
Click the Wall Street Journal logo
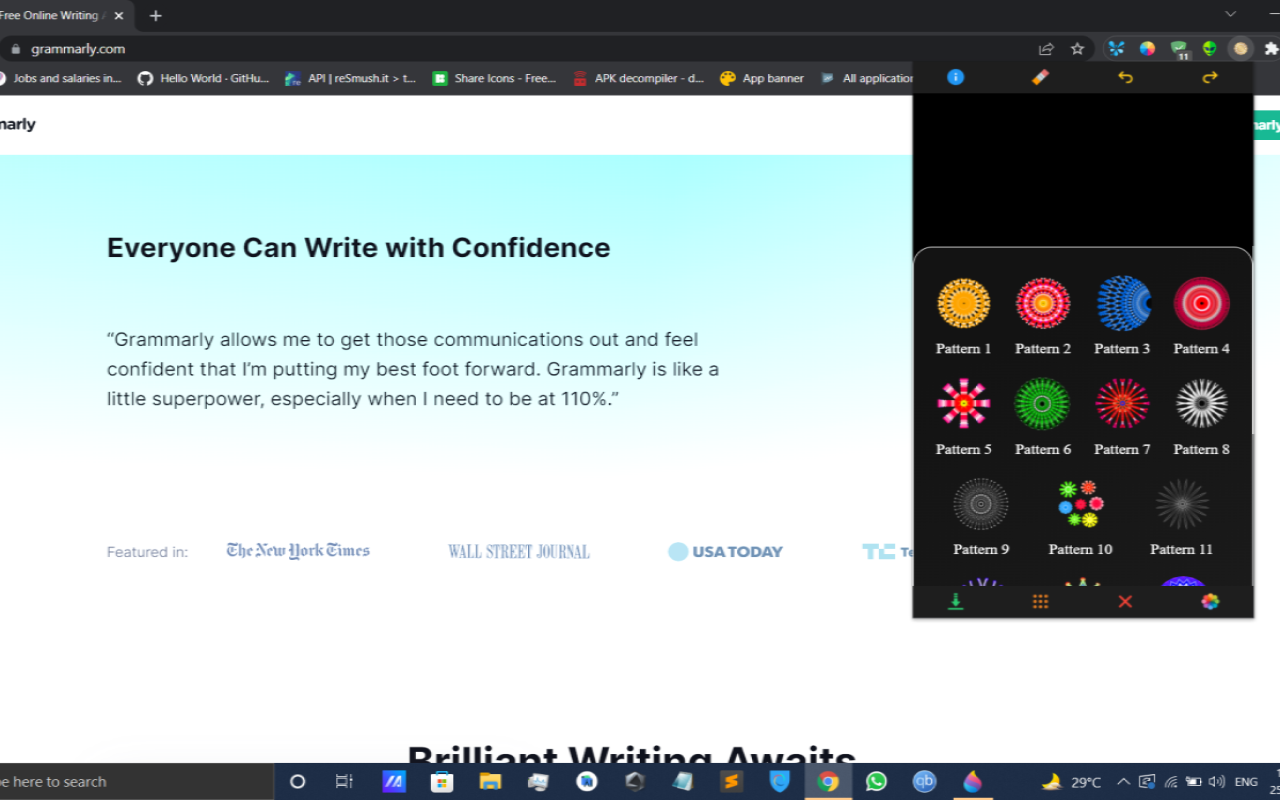519,551
